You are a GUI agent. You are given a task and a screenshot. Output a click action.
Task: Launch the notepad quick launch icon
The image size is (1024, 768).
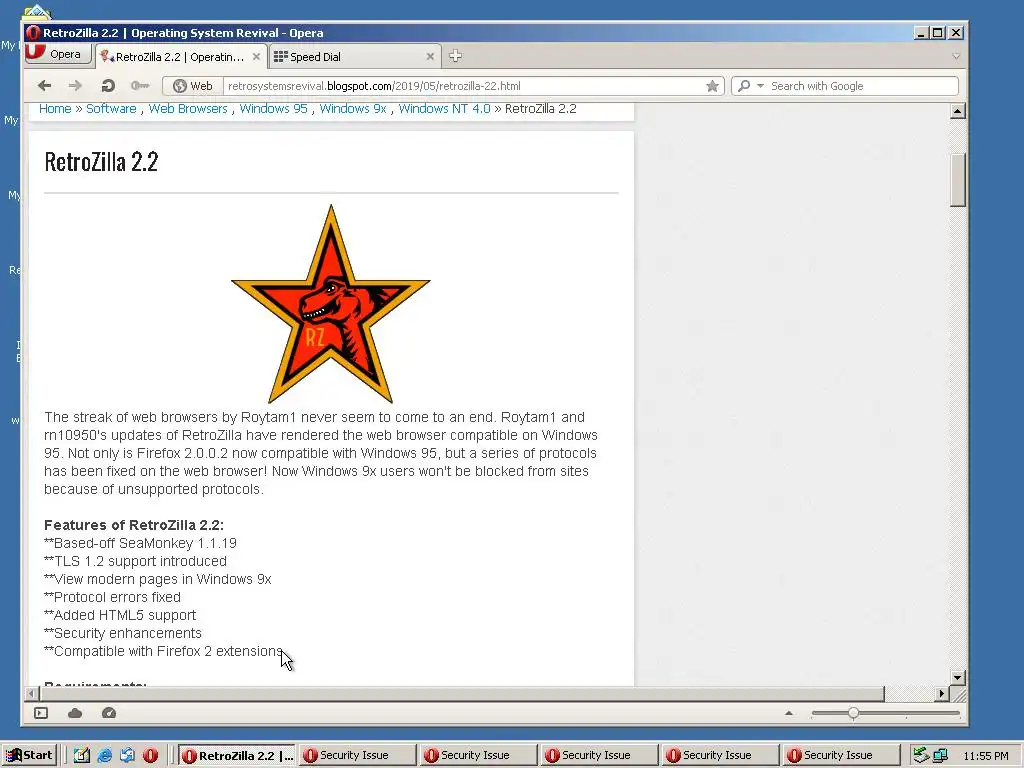pyautogui.click(x=82, y=755)
